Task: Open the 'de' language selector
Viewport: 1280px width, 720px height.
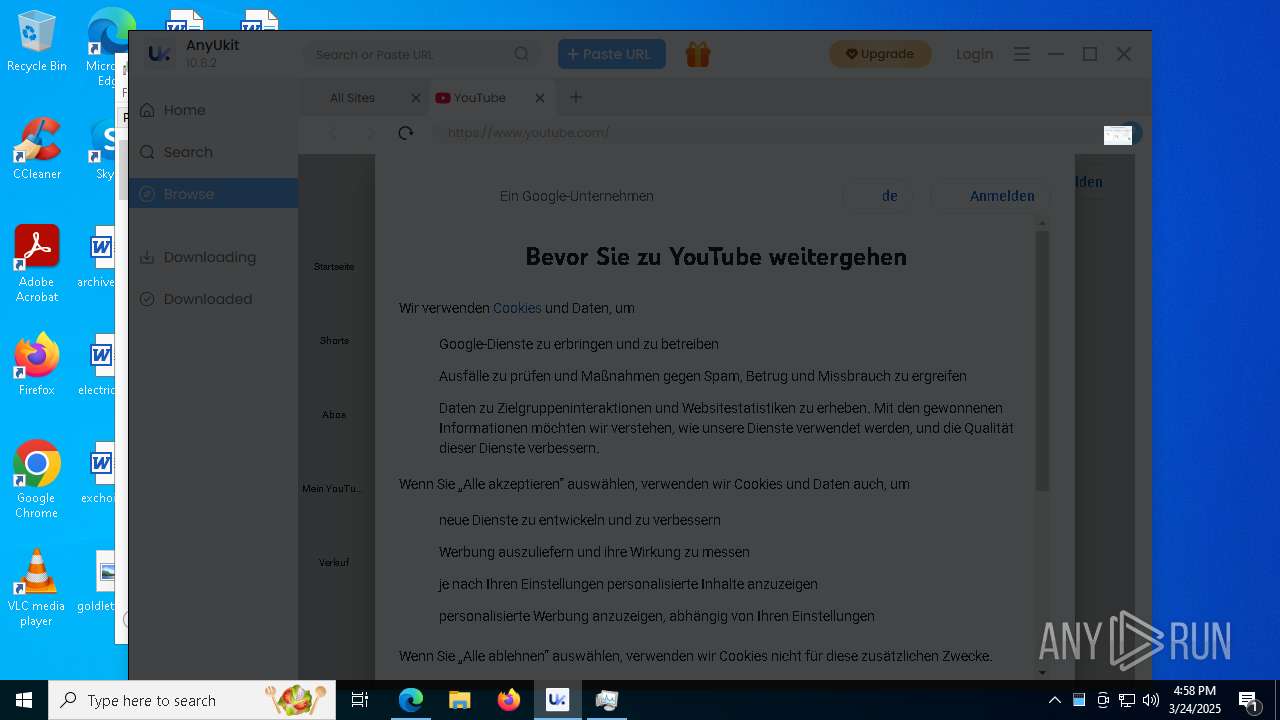Action: [878, 196]
